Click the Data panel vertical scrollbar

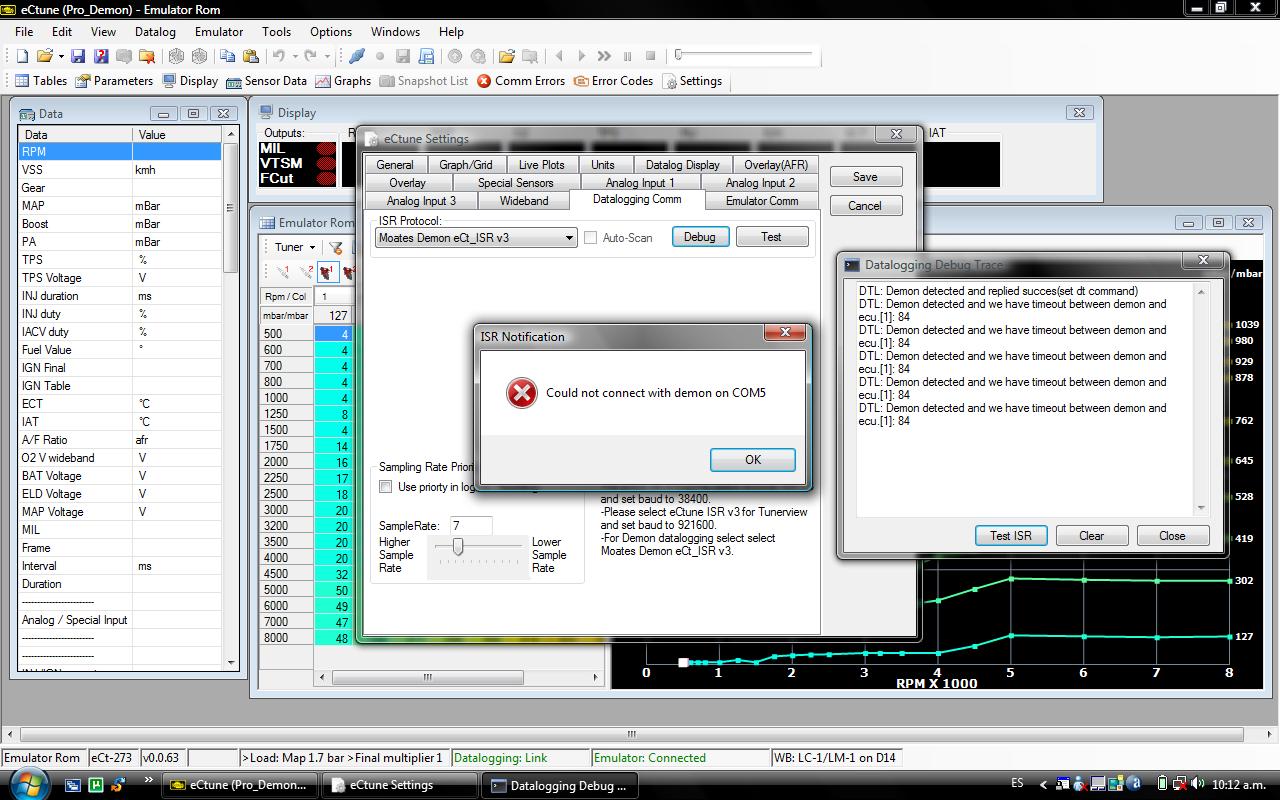pyautogui.click(x=231, y=399)
